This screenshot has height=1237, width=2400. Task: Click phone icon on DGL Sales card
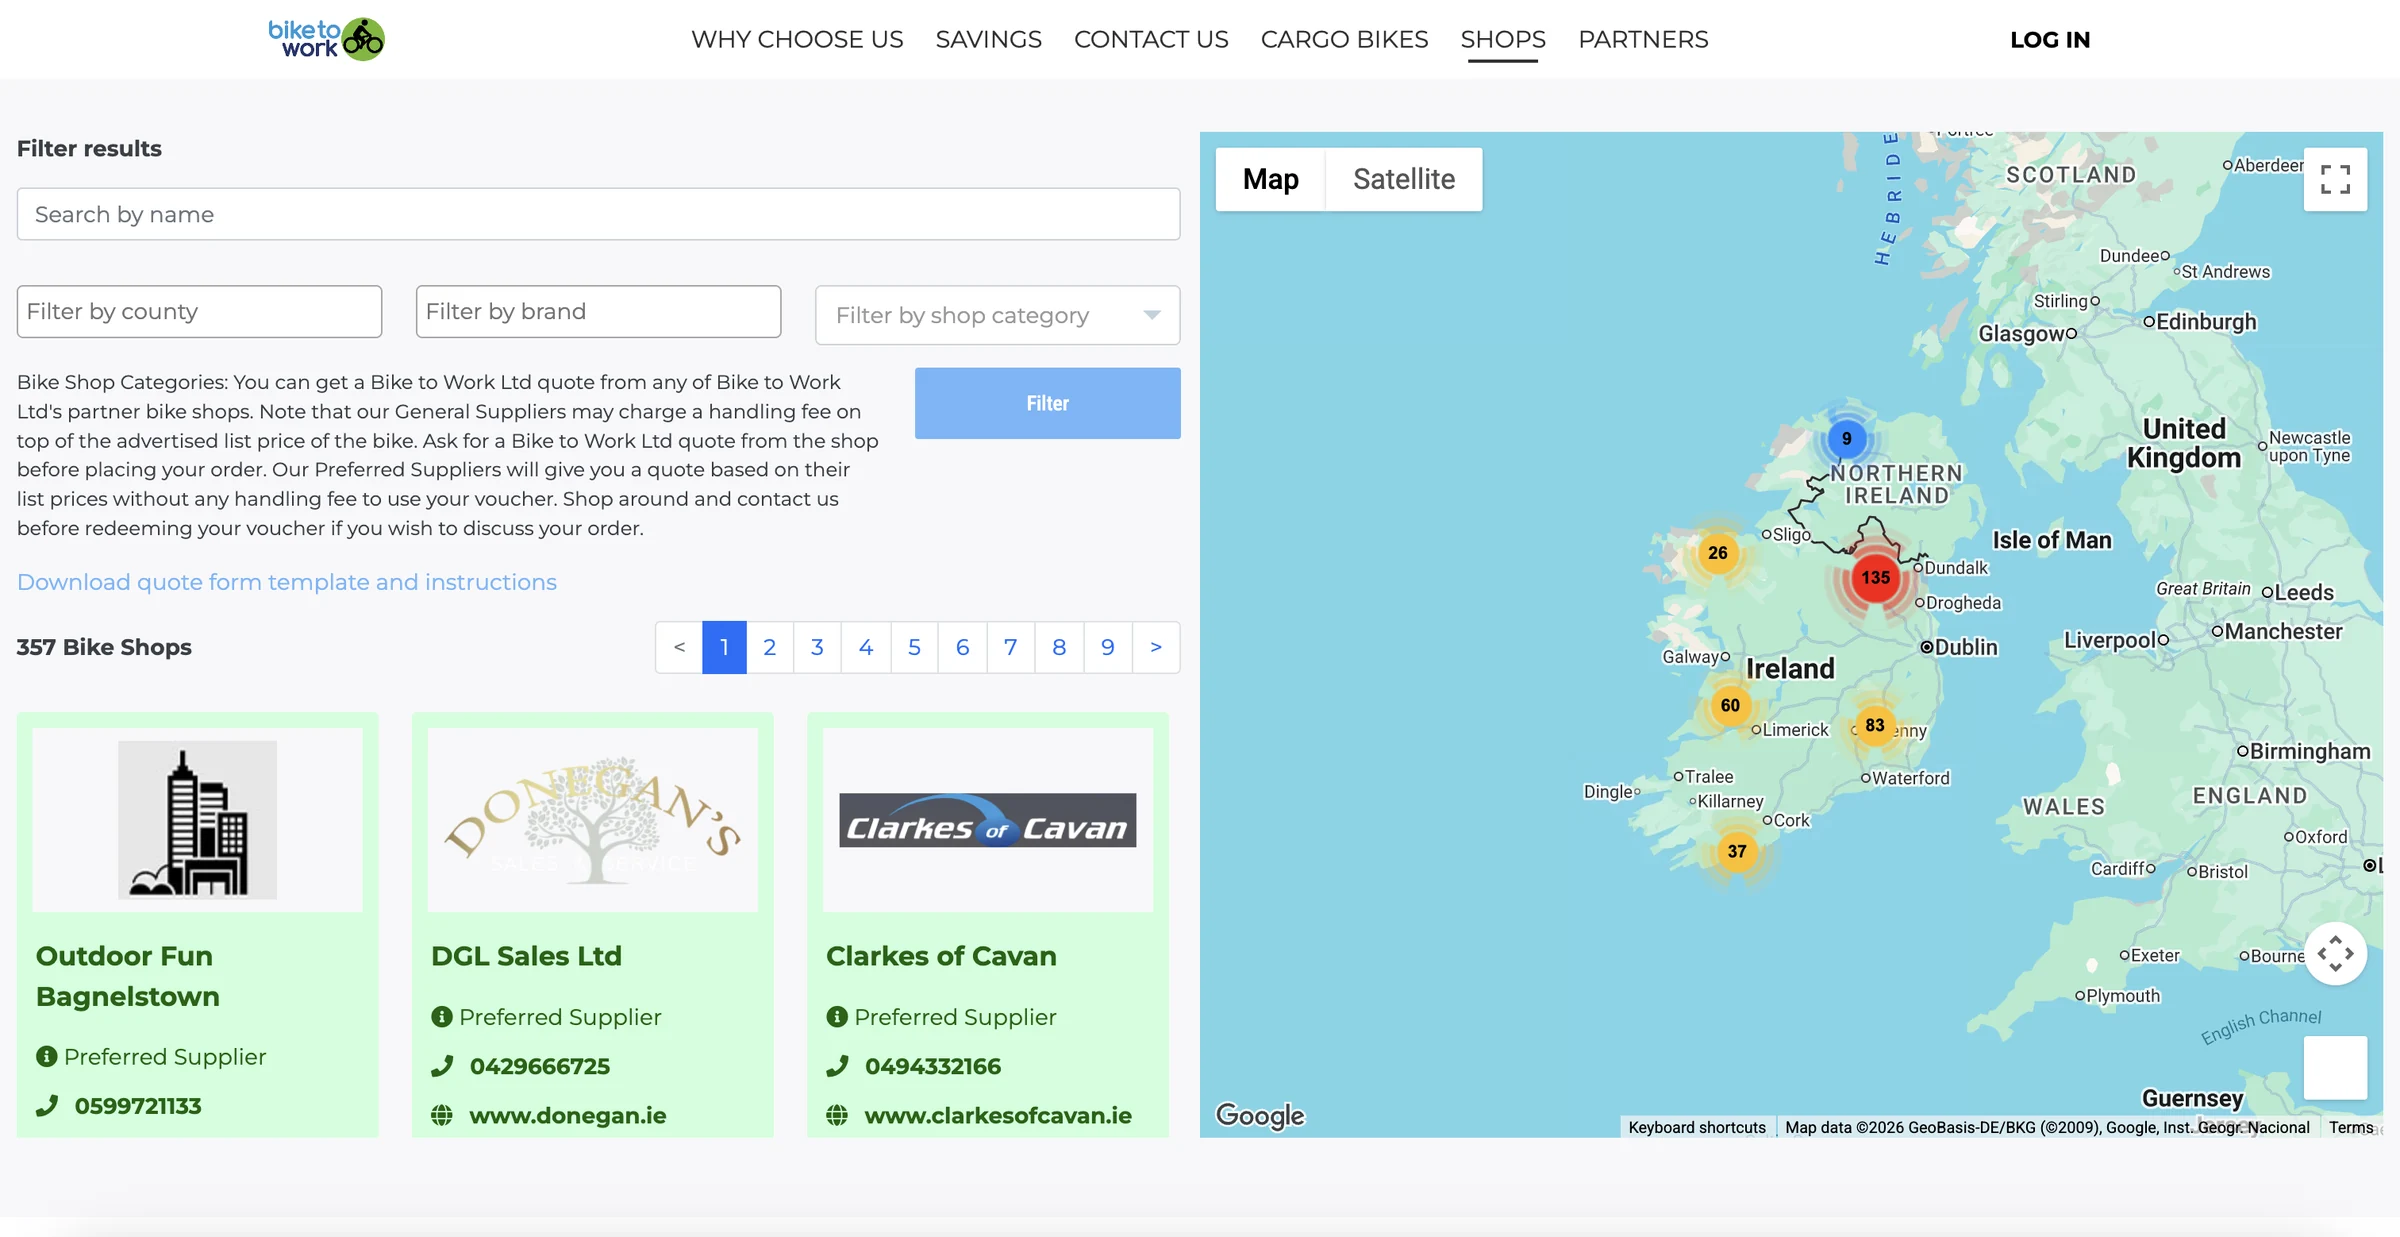(x=442, y=1066)
